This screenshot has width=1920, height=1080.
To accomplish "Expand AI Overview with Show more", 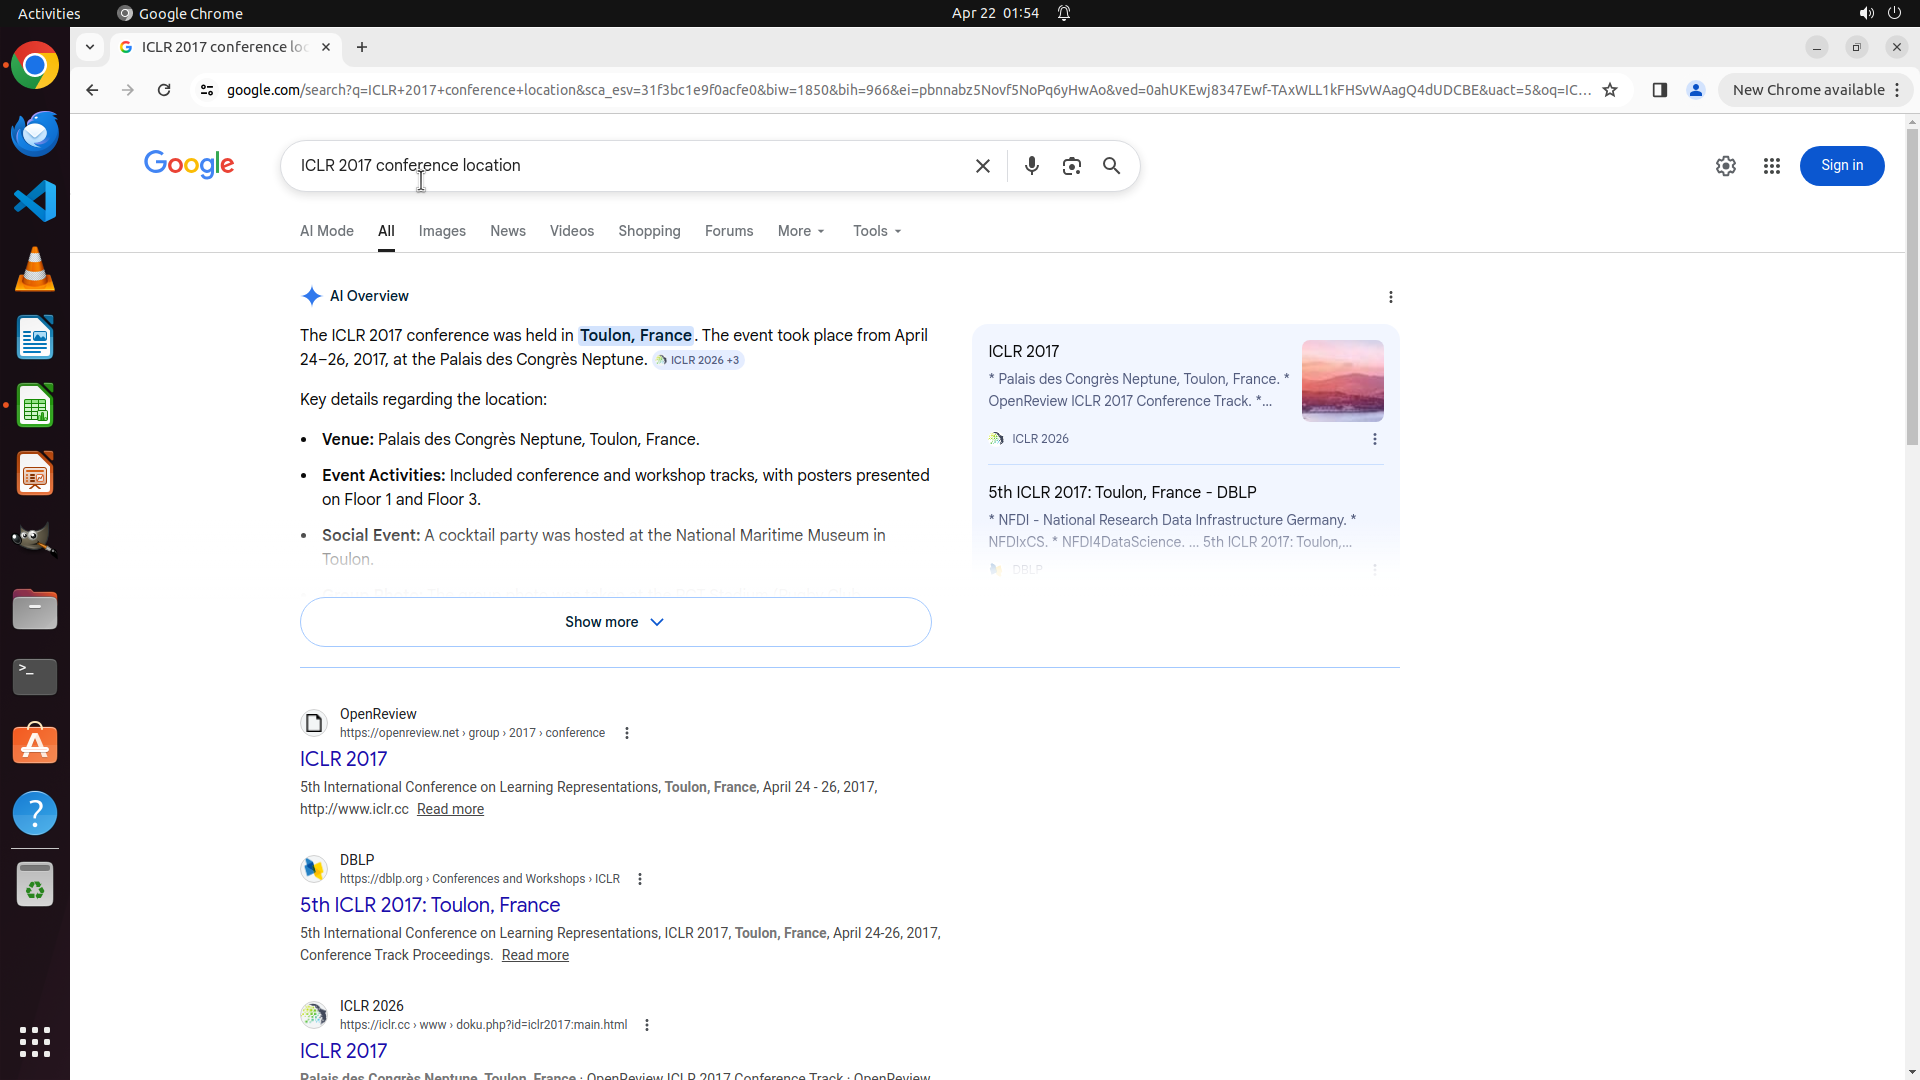I will [x=615, y=622].
